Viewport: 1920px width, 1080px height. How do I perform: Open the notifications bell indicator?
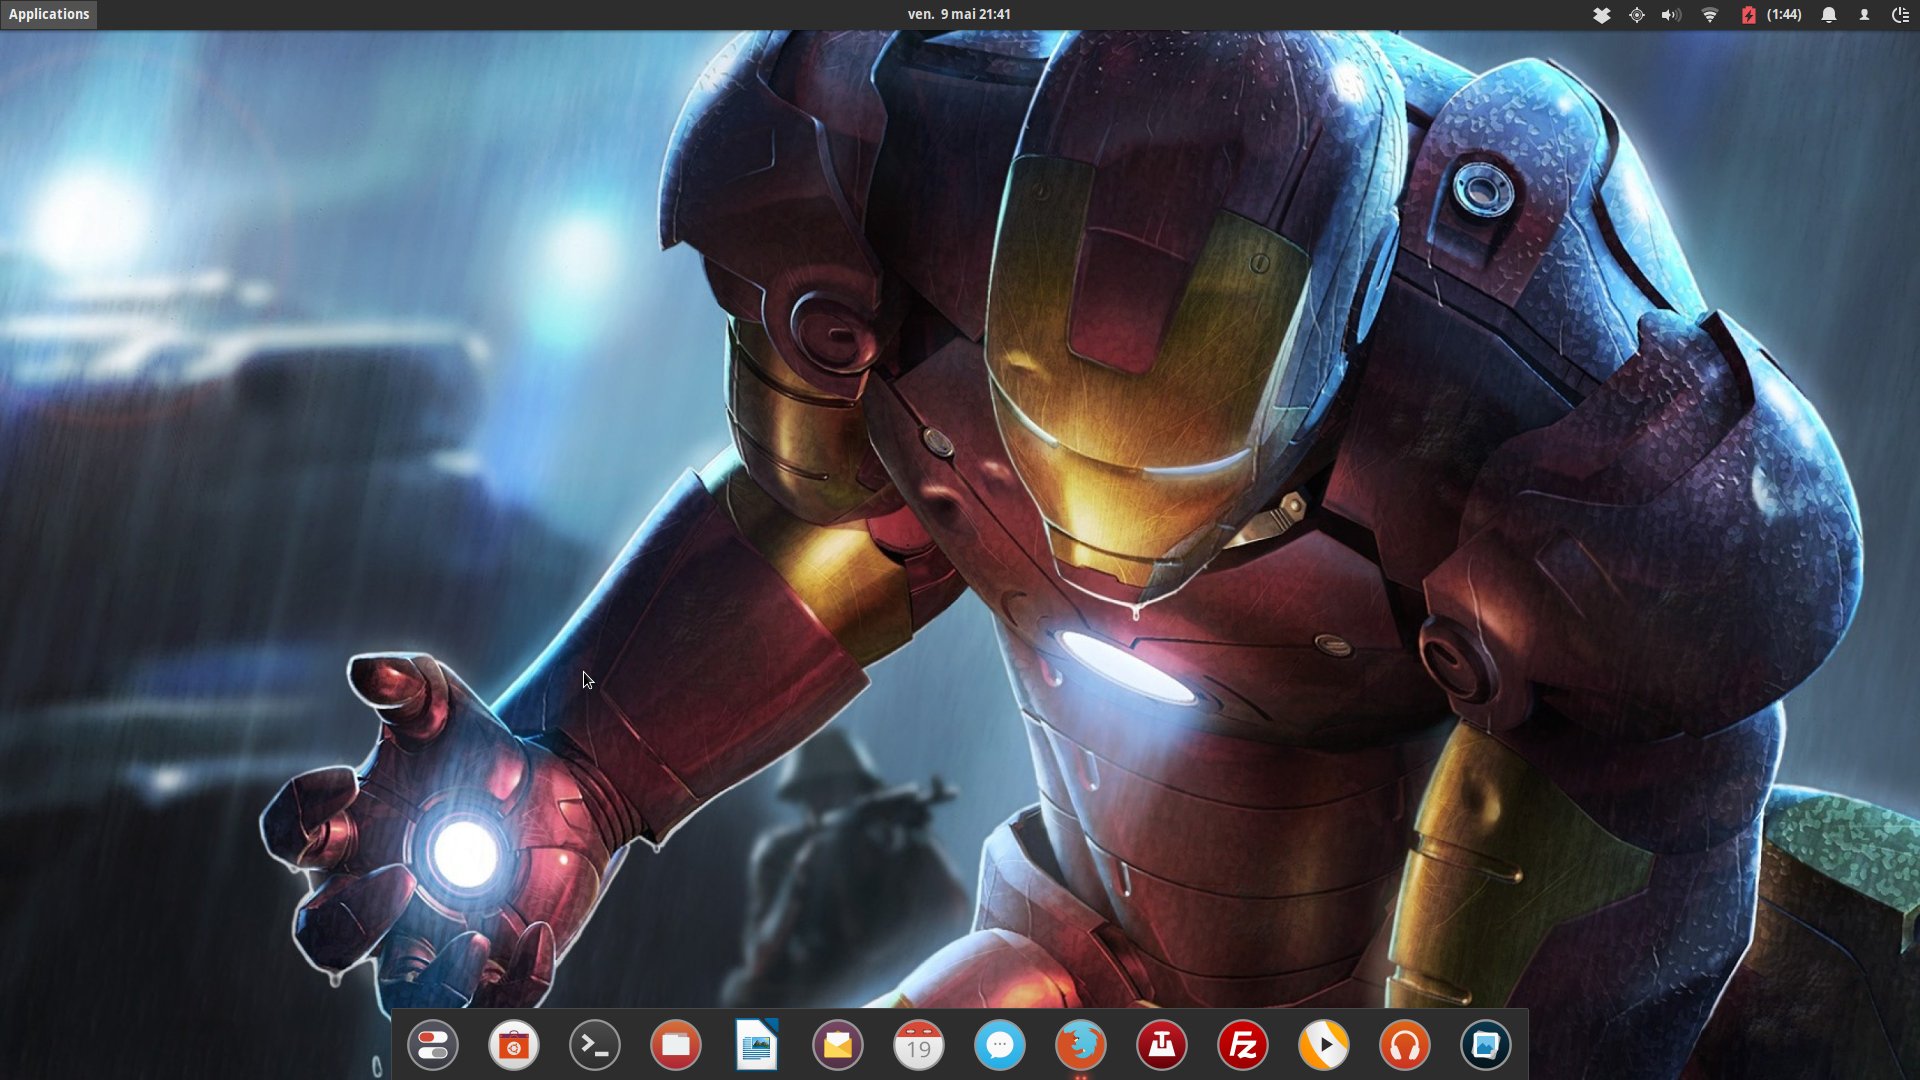1829,15
